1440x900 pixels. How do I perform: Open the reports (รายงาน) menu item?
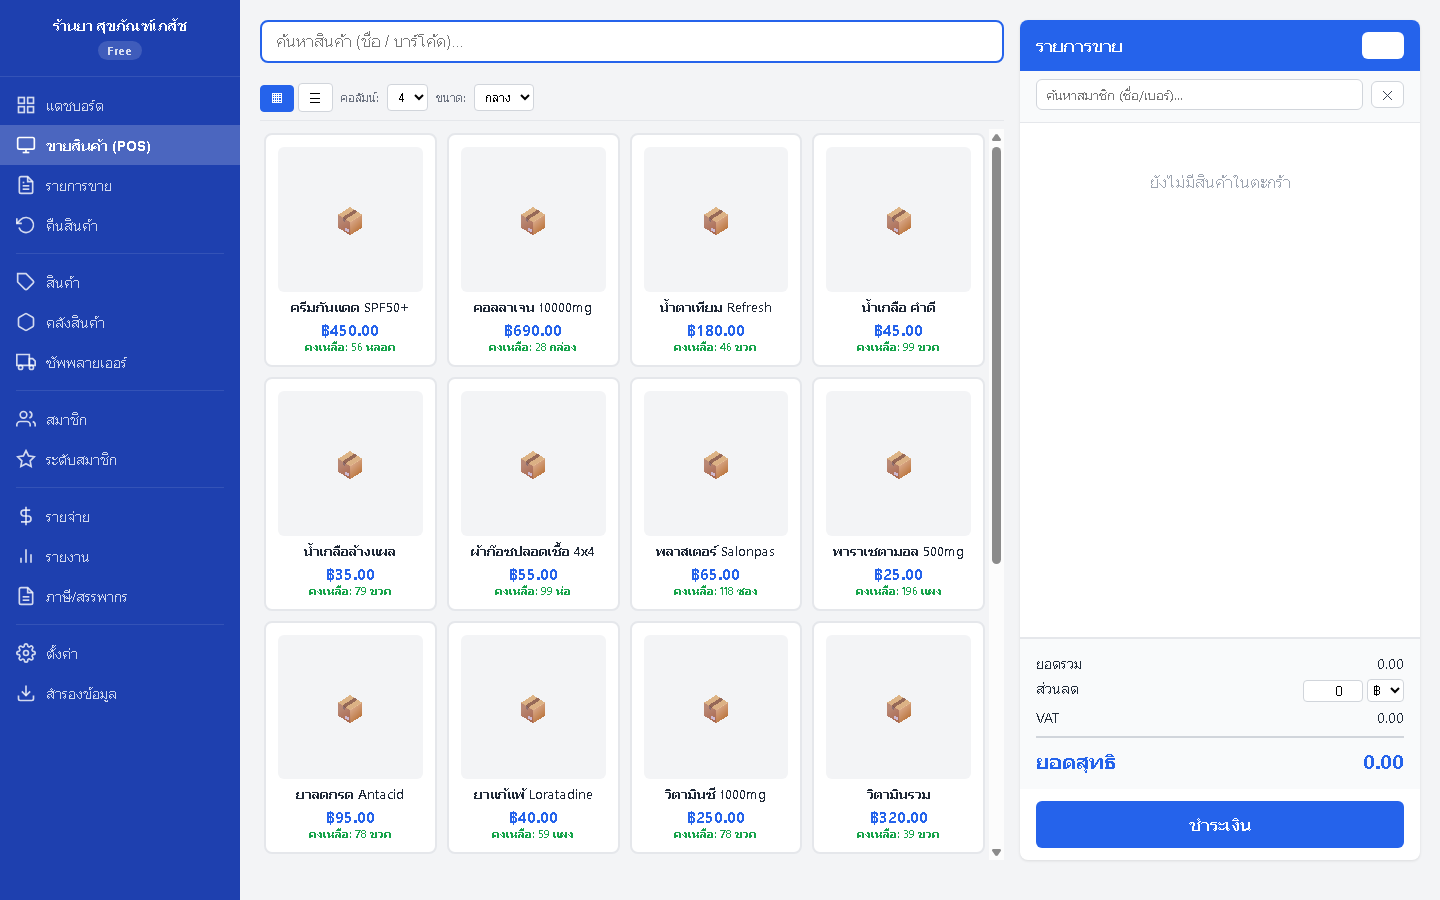coord(67,557)
